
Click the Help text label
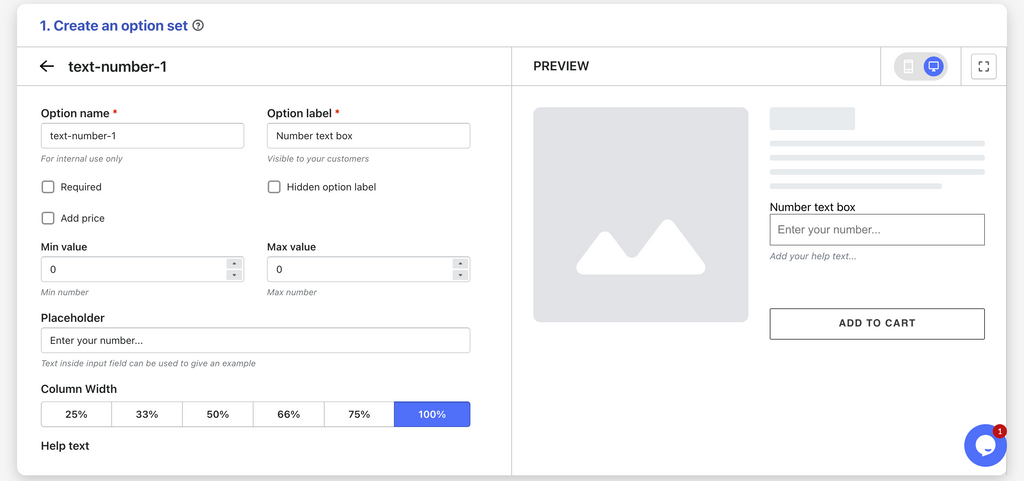click(x=65, y=446)
